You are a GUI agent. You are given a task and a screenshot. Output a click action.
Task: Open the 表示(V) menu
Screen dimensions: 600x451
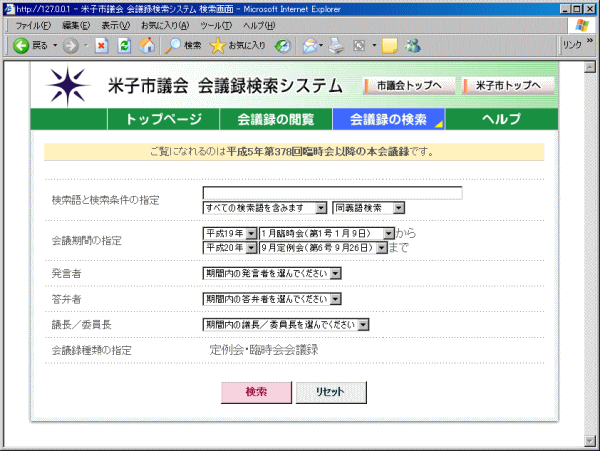pyautogui.click(x=116, y=26)
